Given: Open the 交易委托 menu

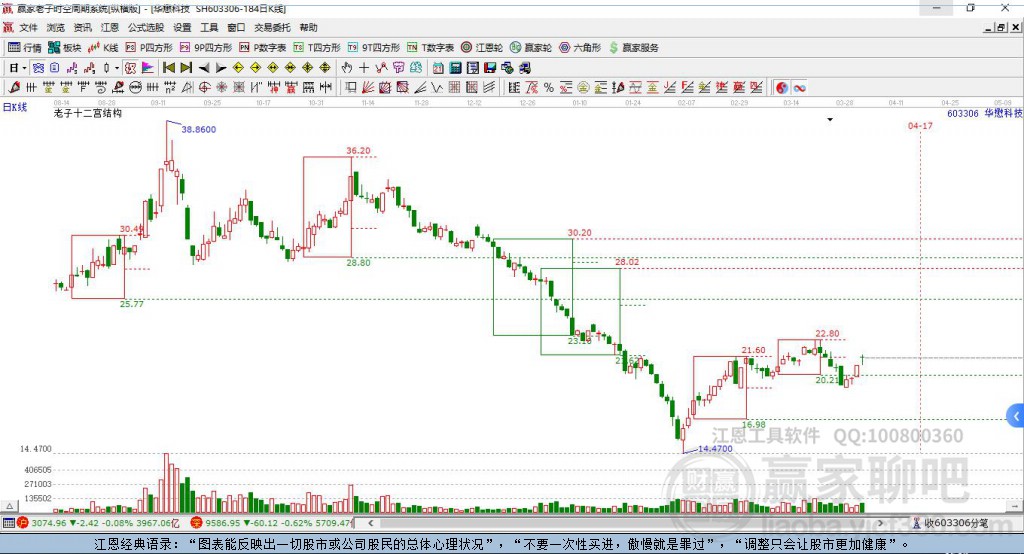Looking at the screenshot, I should point(272,27).
